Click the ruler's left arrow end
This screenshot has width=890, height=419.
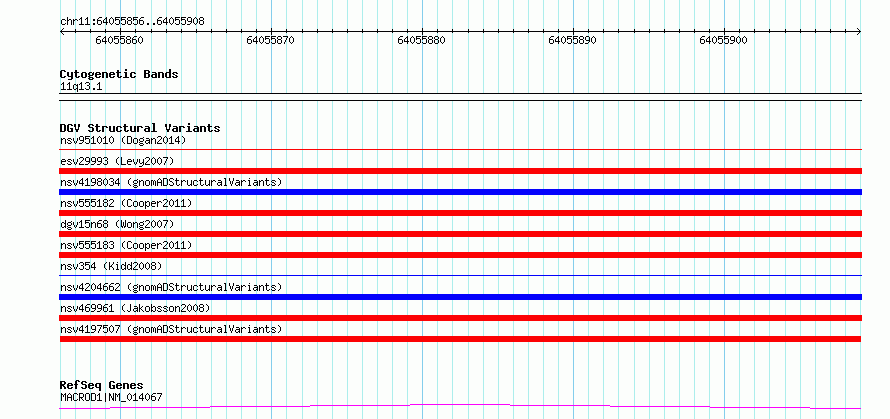pyautogui.click(x=62, y=32)
